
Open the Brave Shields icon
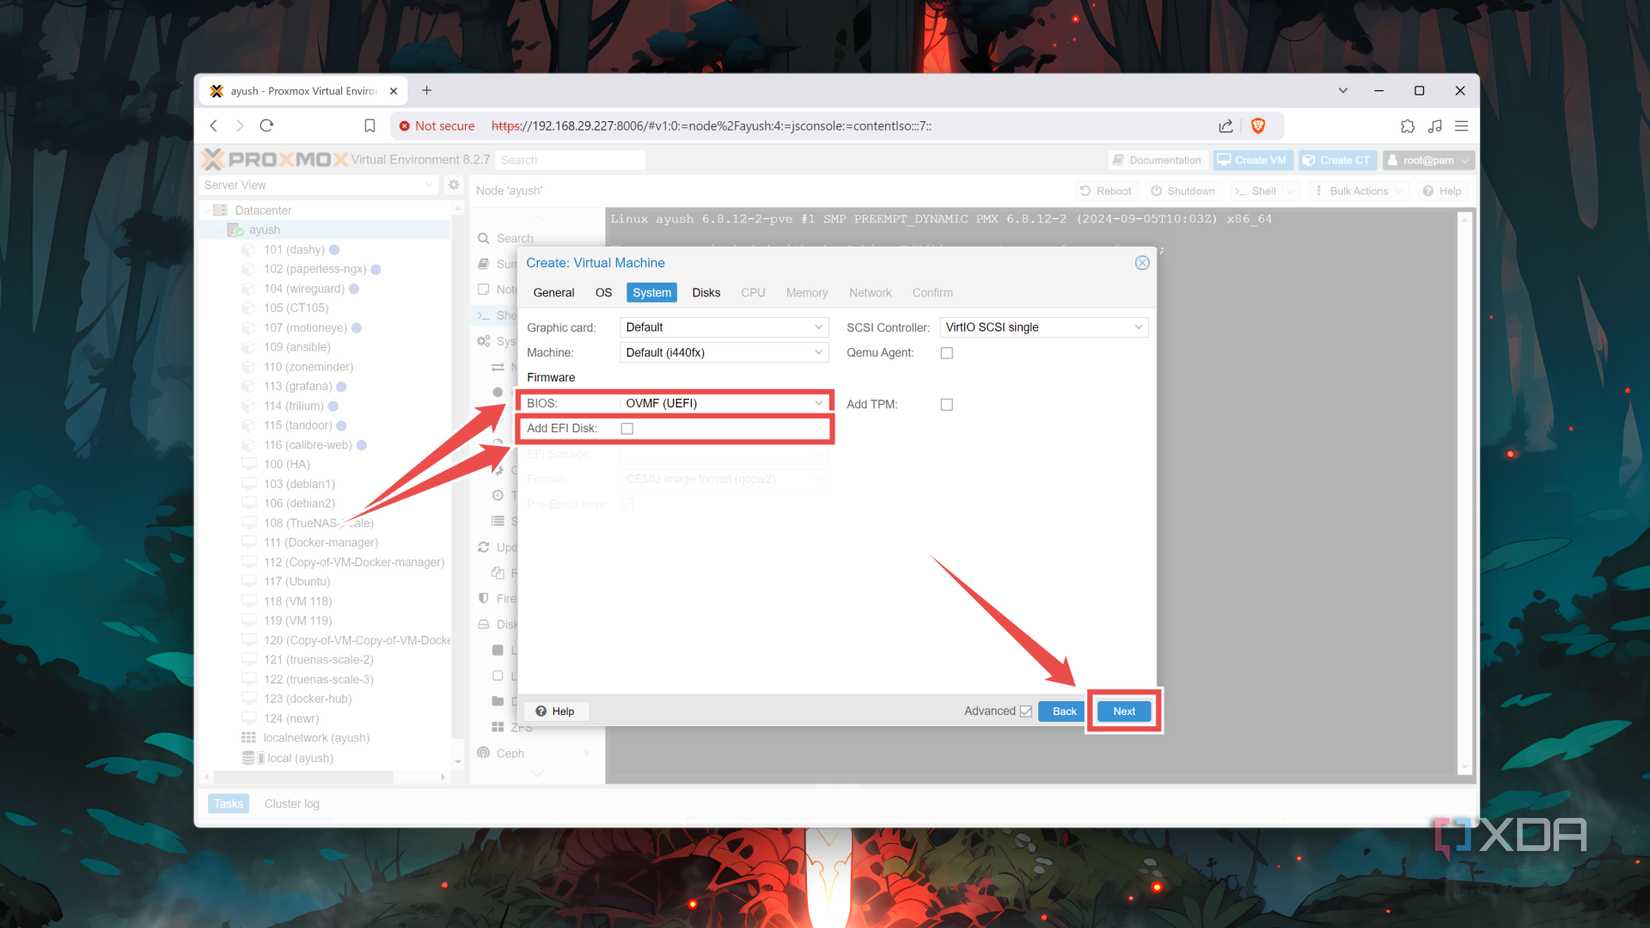[1258, 126]
